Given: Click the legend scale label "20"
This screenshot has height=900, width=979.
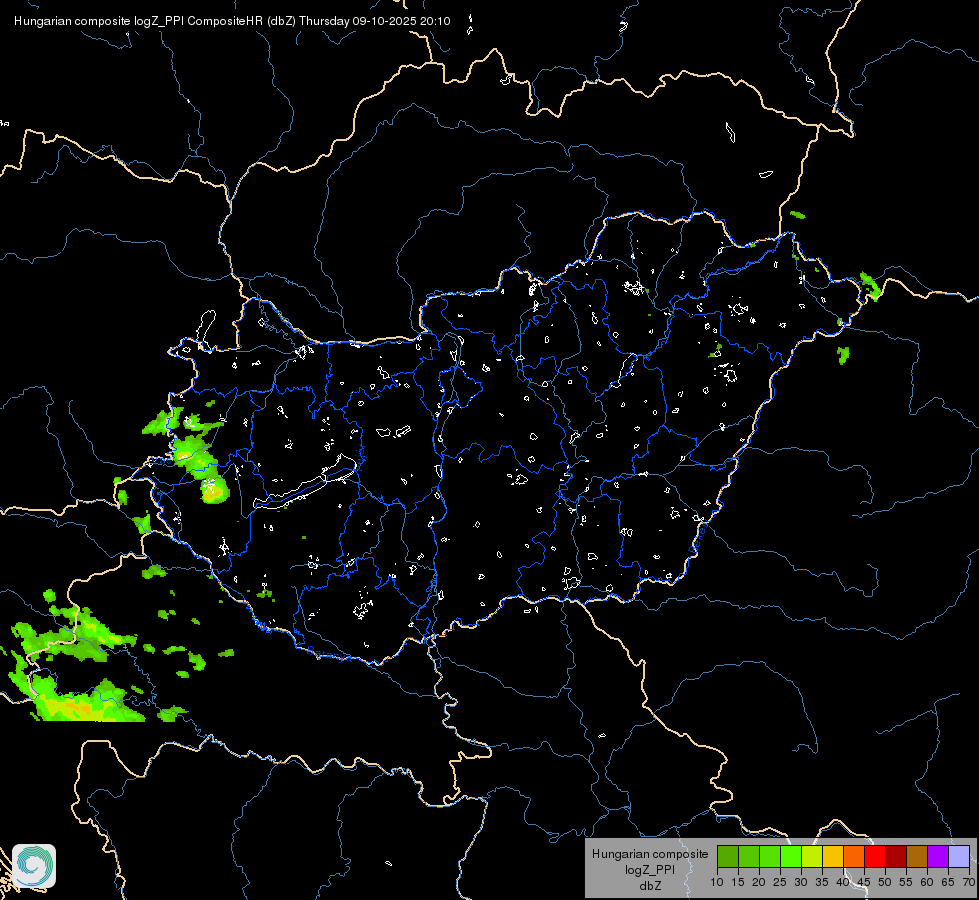Looking at the screenshot, I should point(759,882).
